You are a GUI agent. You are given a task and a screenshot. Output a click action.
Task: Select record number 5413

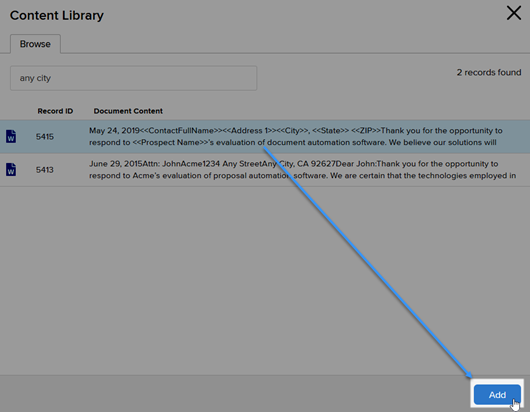45,170
